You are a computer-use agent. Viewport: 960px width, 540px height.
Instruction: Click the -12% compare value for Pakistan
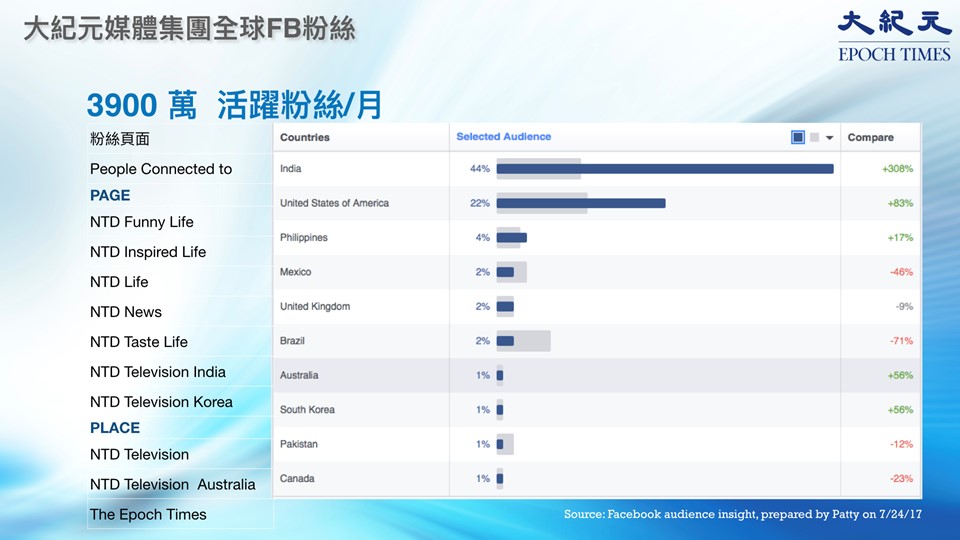[901, 444]
